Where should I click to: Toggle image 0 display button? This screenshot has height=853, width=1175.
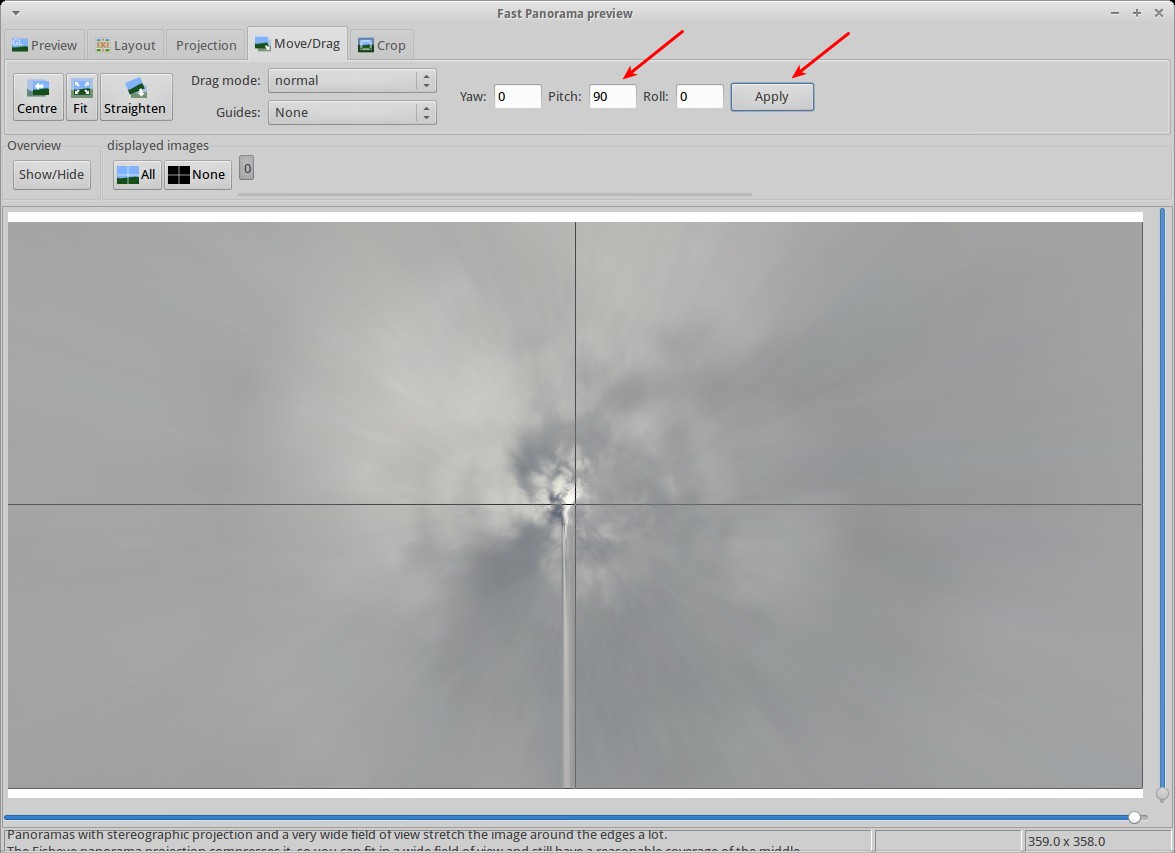[247, 168]
